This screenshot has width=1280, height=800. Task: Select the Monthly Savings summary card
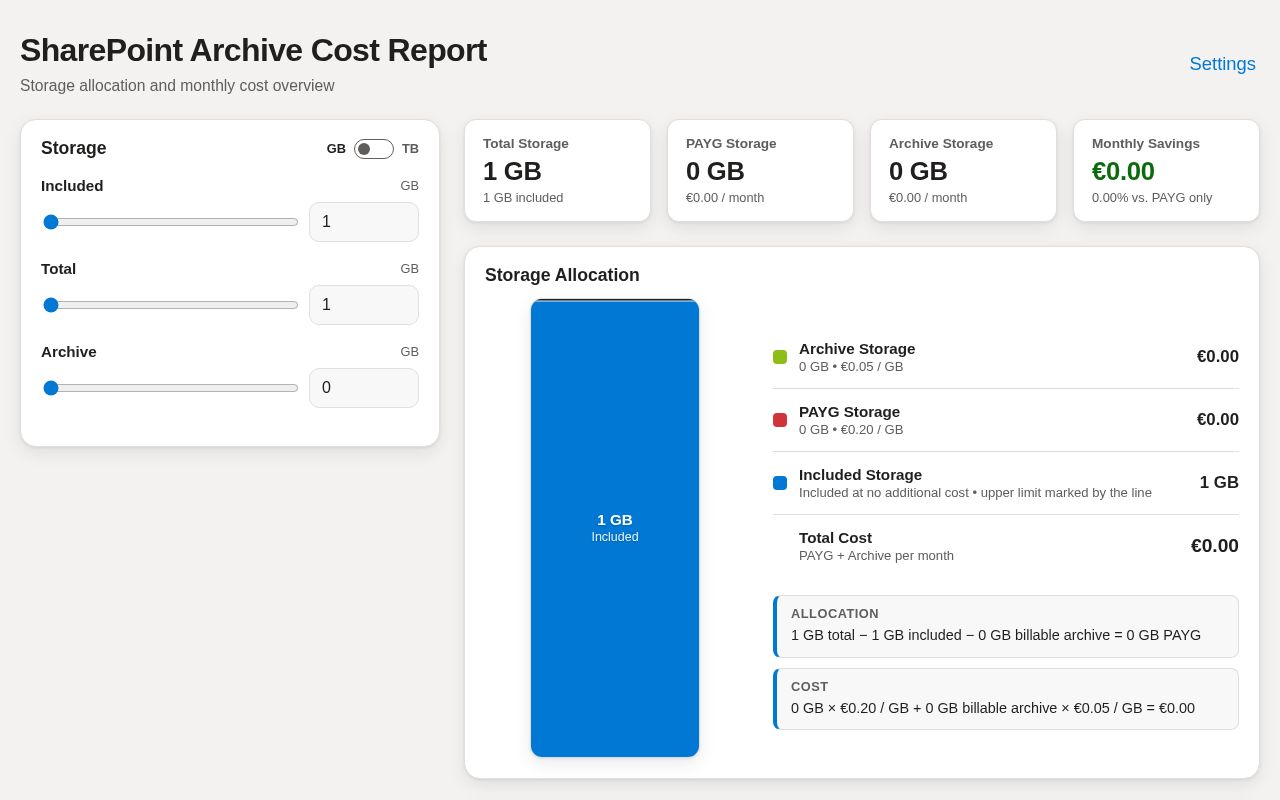[1167, 171]
